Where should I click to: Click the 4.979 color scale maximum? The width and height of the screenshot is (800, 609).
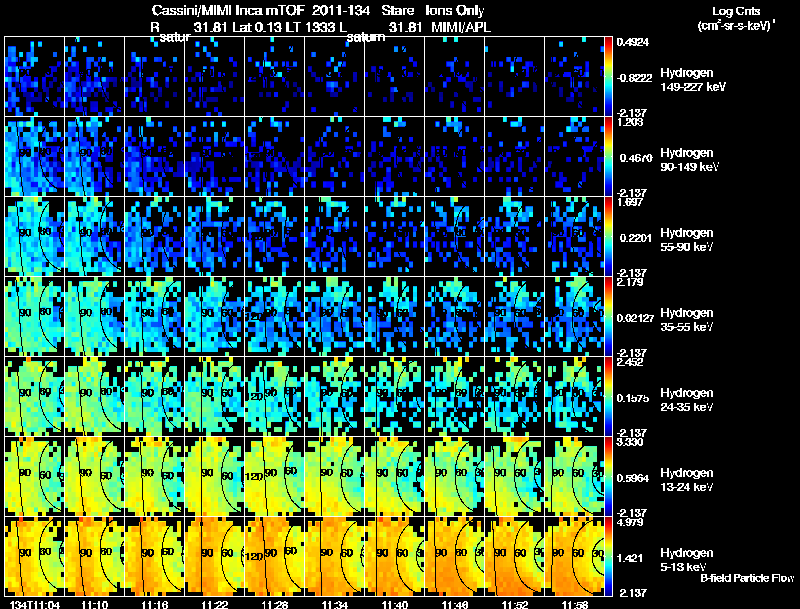[x=630, y=522]
